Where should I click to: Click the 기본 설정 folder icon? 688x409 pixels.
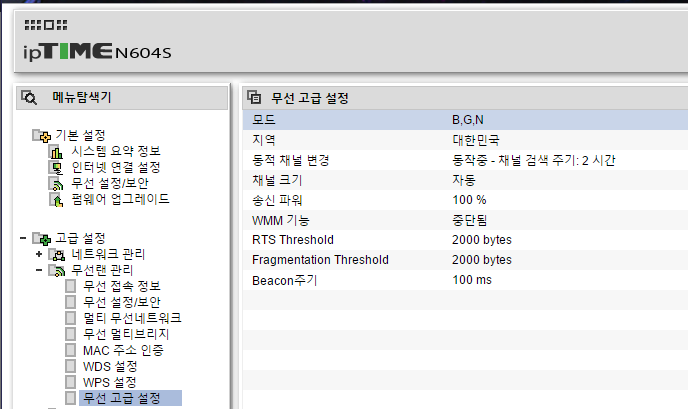pos(42,136)
